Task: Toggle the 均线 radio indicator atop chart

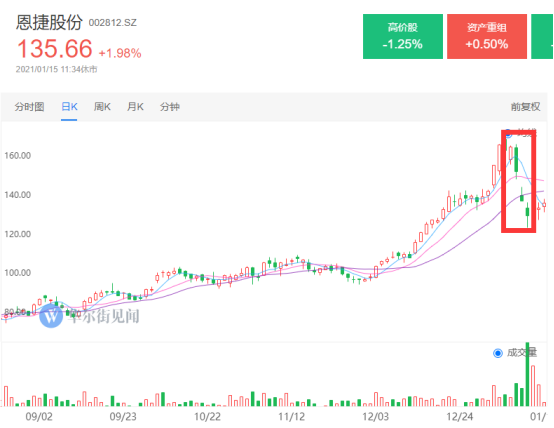Action: pyautogui.click(x=508, y=134)
